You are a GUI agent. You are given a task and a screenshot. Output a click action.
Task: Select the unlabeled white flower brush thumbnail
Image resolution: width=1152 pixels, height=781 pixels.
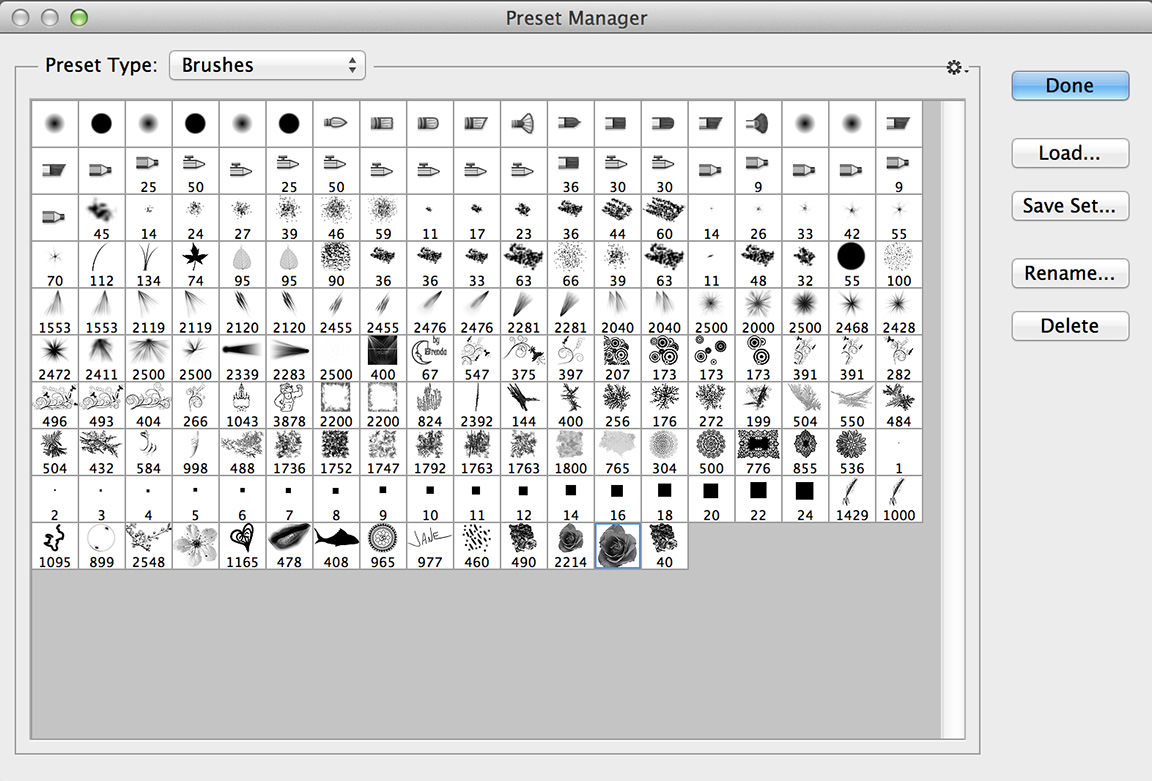pyautogui.click(x=195, y=546)
